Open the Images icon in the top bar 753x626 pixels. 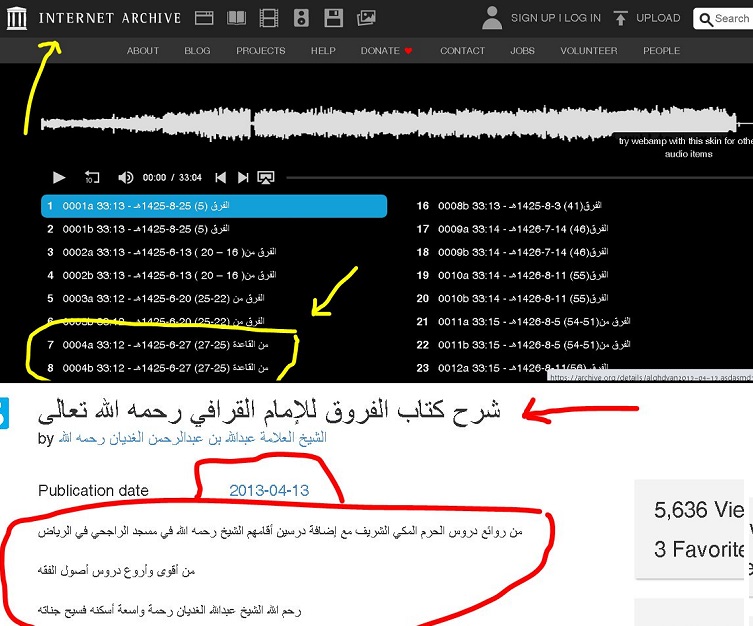point(366,18)
